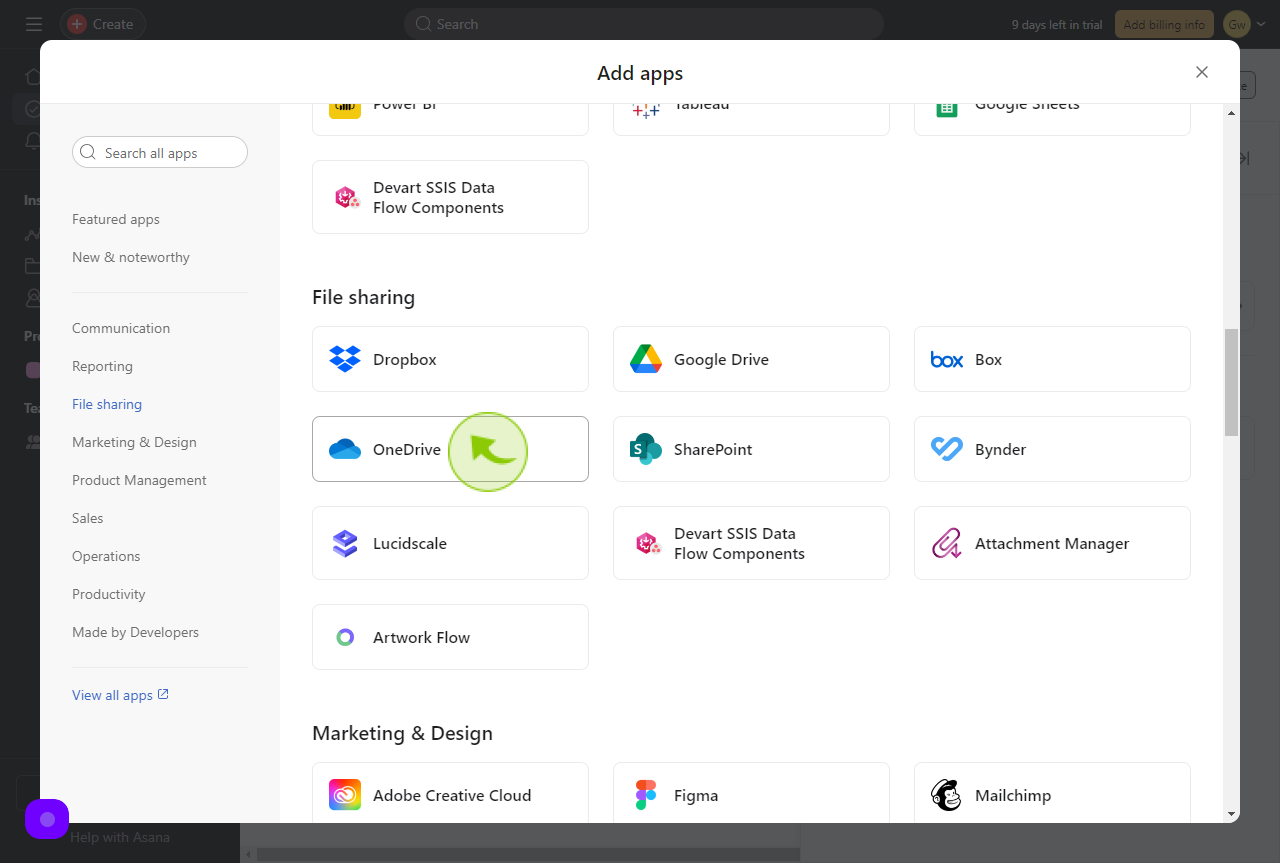Select the Communication category

coord(121,328)
